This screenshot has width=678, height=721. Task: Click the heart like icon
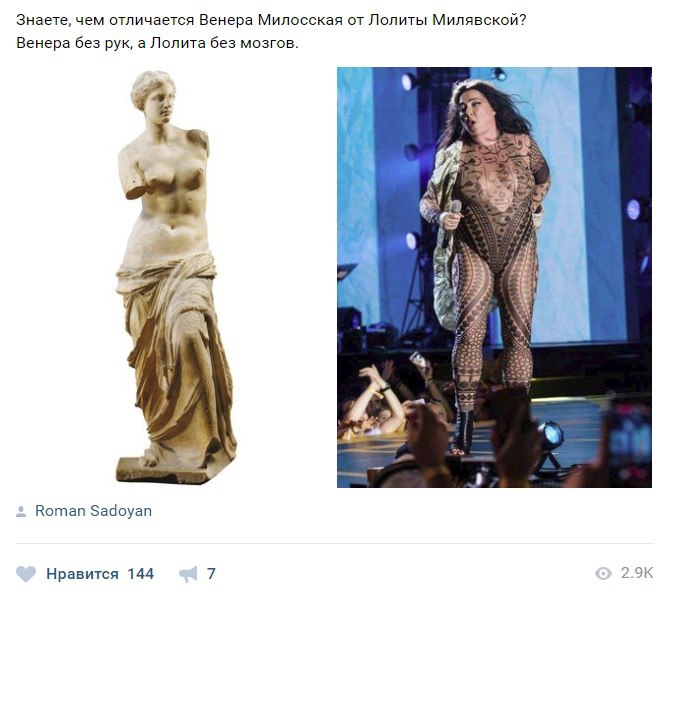[x=26, y=574]
